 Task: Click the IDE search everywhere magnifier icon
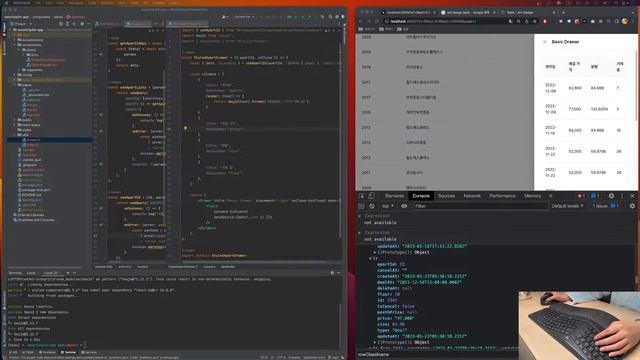point(330,17)
